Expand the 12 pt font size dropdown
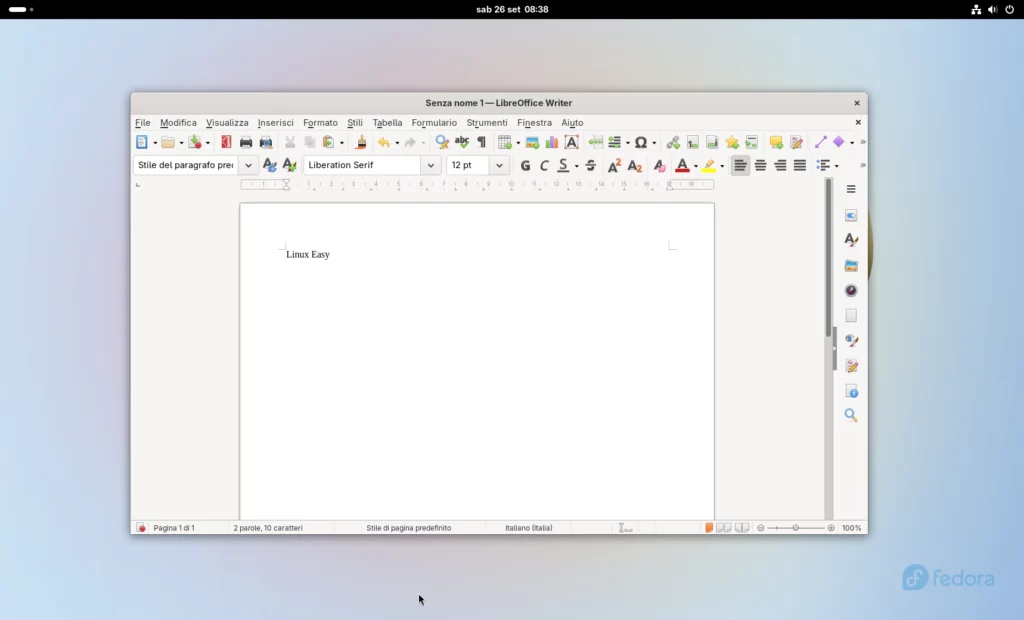This screenshot has height=620, width=1024. (499, 165)
